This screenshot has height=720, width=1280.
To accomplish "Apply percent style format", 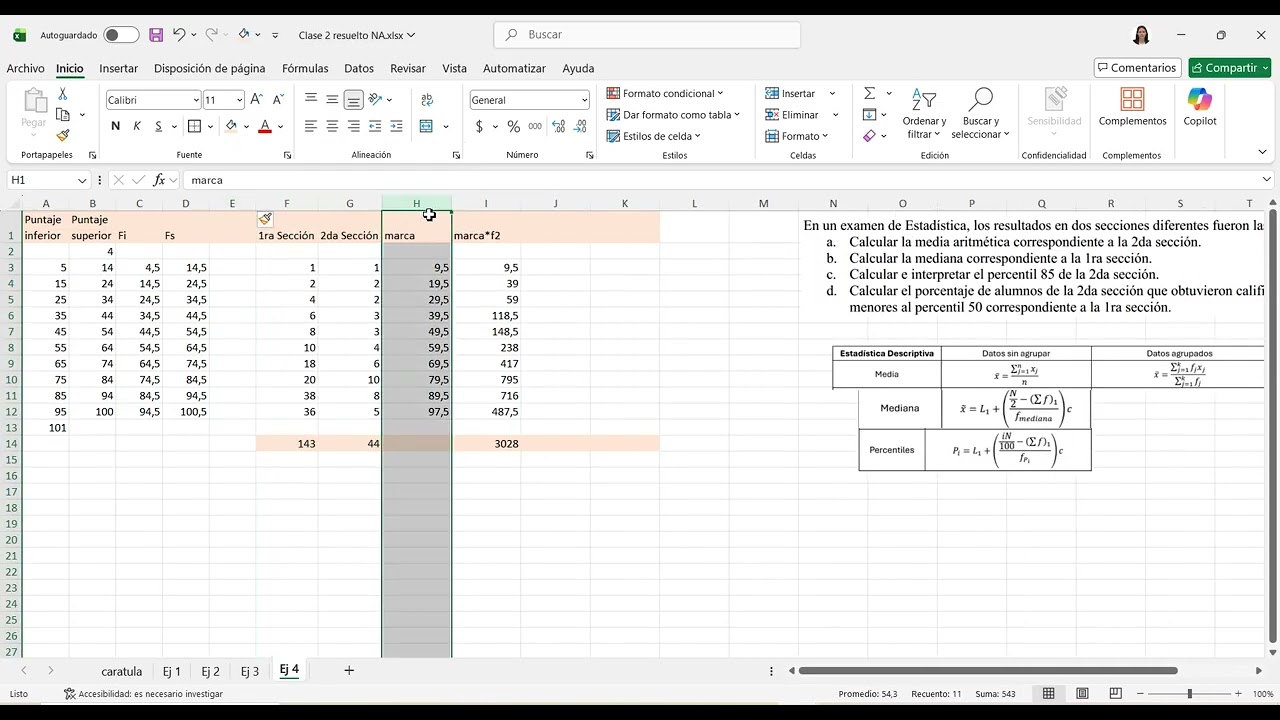I will (513, 126).
